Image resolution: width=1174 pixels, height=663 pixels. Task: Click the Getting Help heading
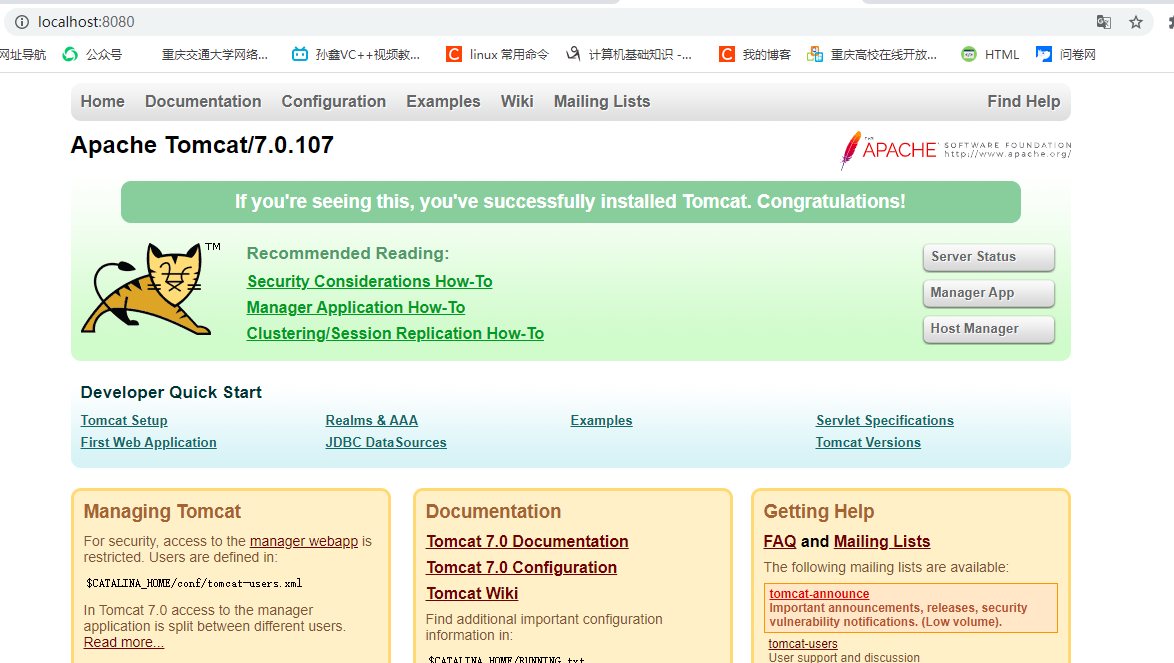pos(819,511)
